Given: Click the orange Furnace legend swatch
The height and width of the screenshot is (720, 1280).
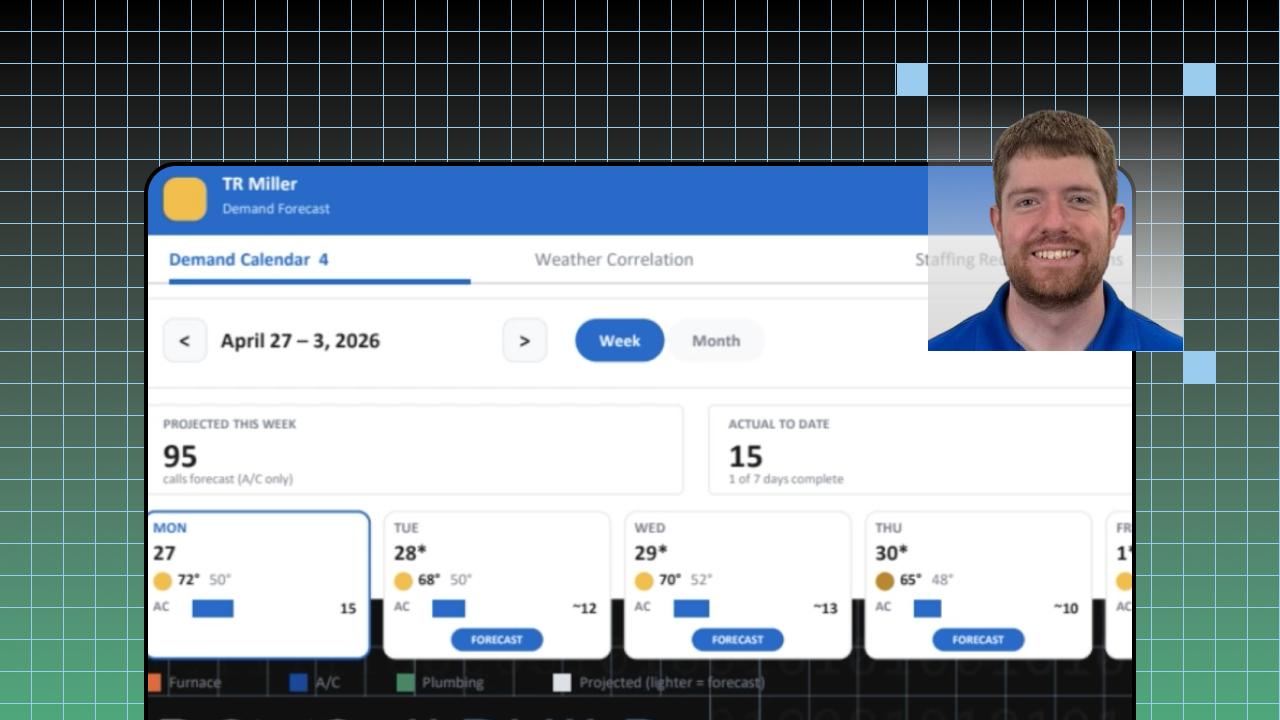Looking at the screenshot, I should point(155,683).
